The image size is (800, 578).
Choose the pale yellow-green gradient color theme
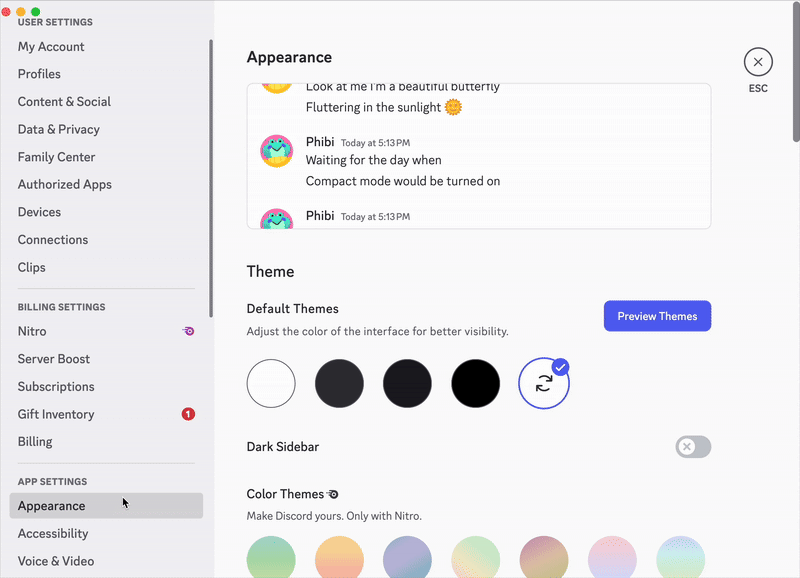click(476, 557)
